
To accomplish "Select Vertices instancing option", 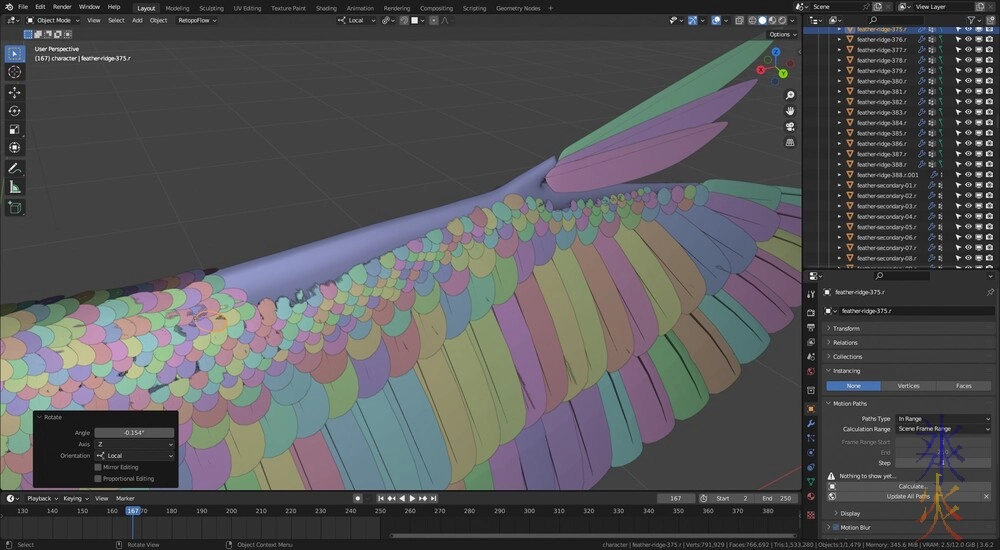I will click(908, 385).
